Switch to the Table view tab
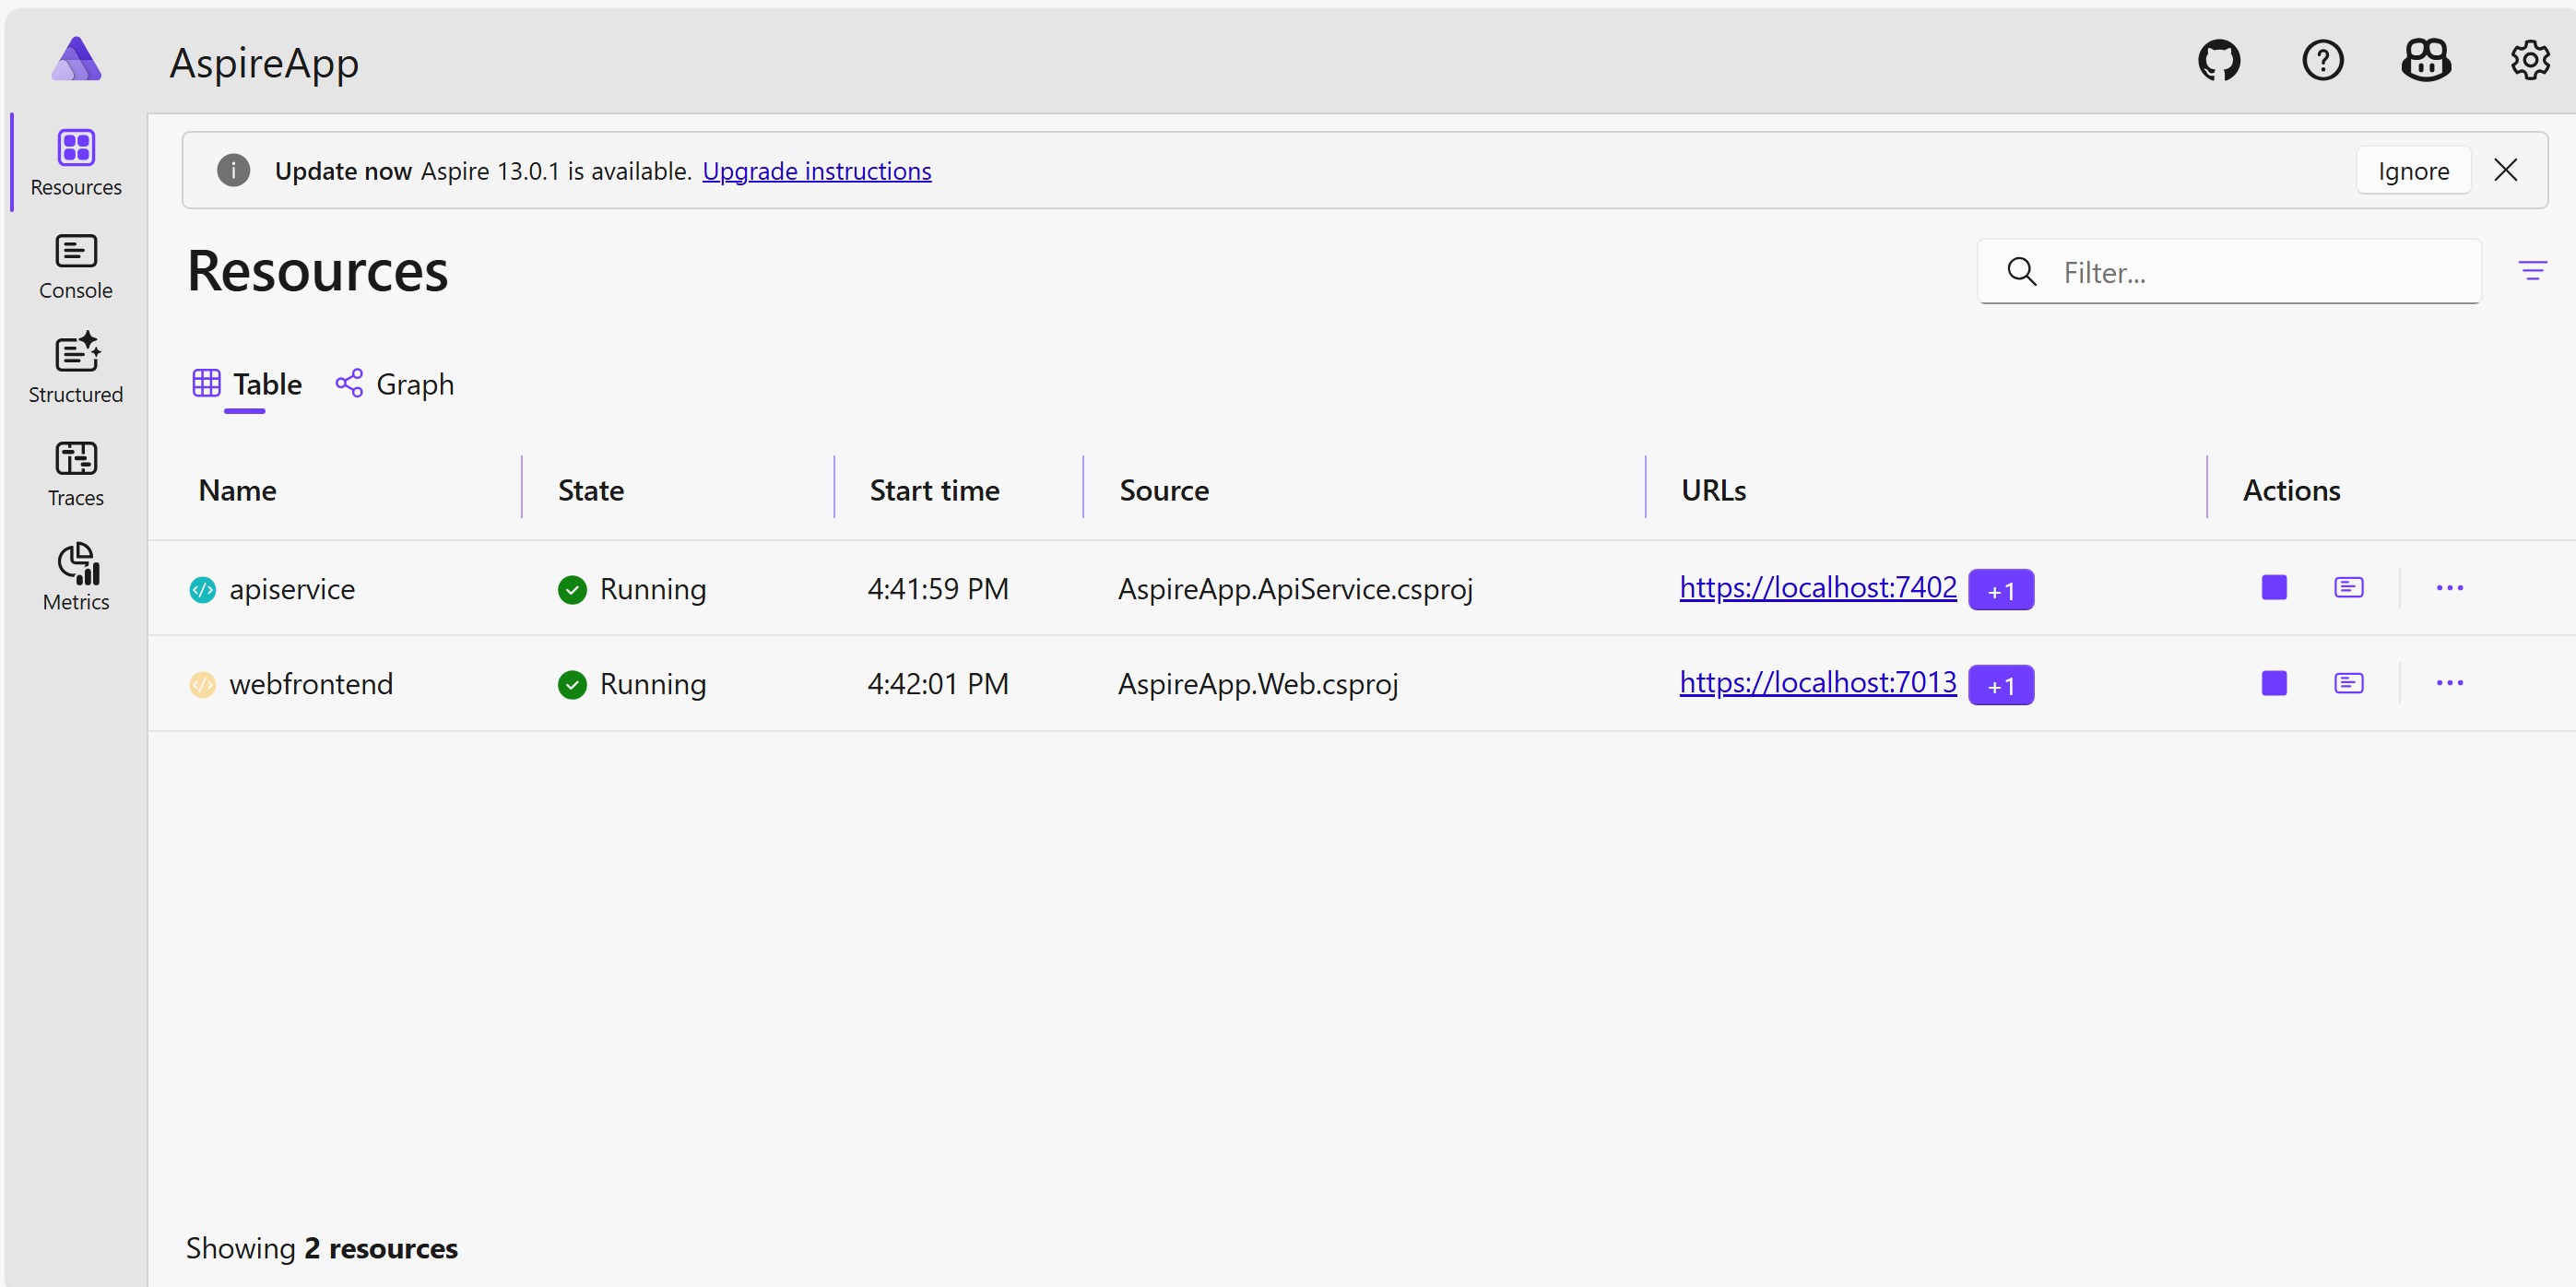2576x1287 pixels. (247, 384)
